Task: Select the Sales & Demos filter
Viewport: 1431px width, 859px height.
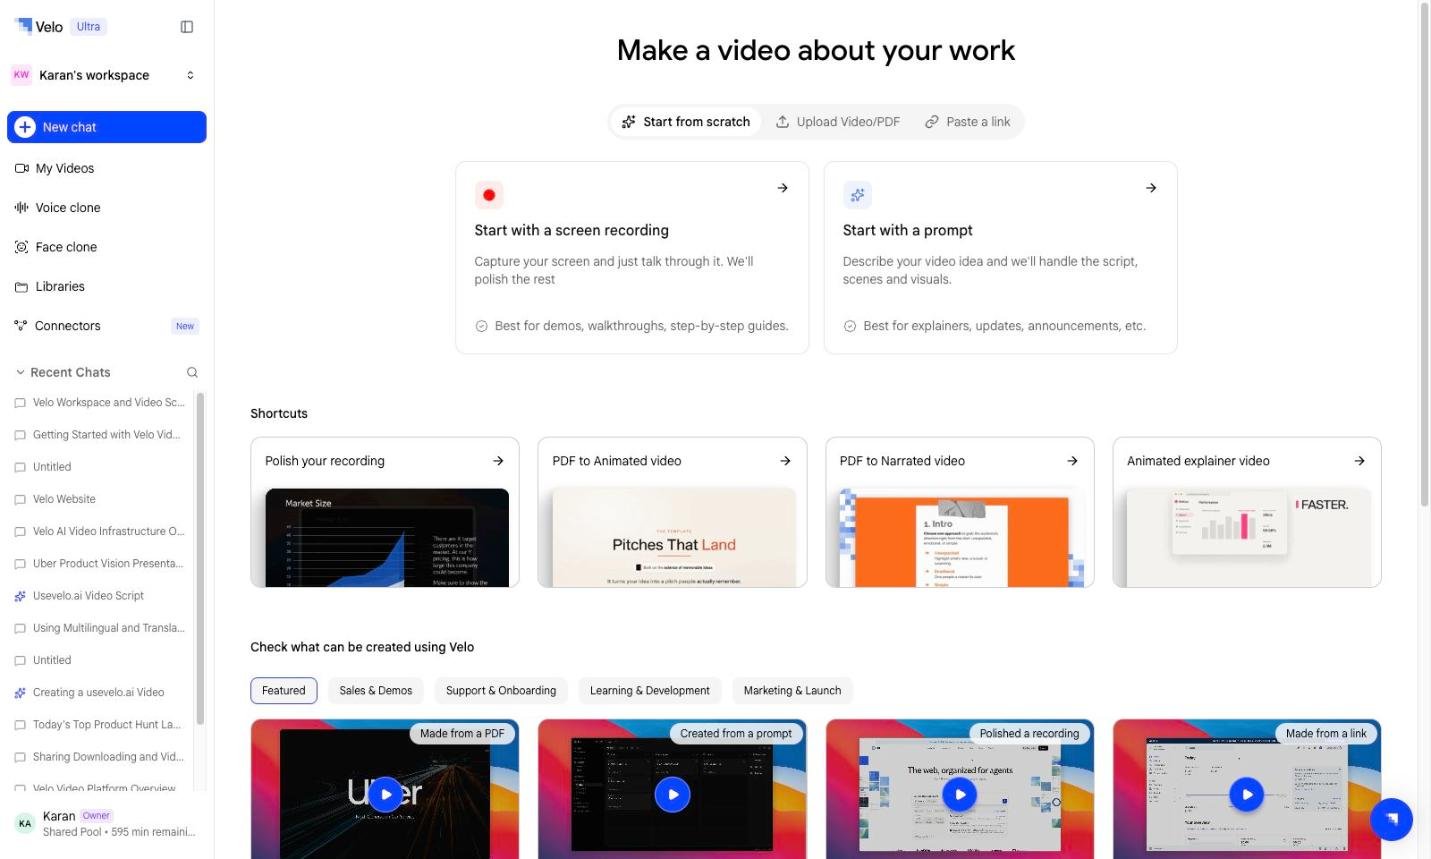Action: pyautogui.click(x=376, y=691)
